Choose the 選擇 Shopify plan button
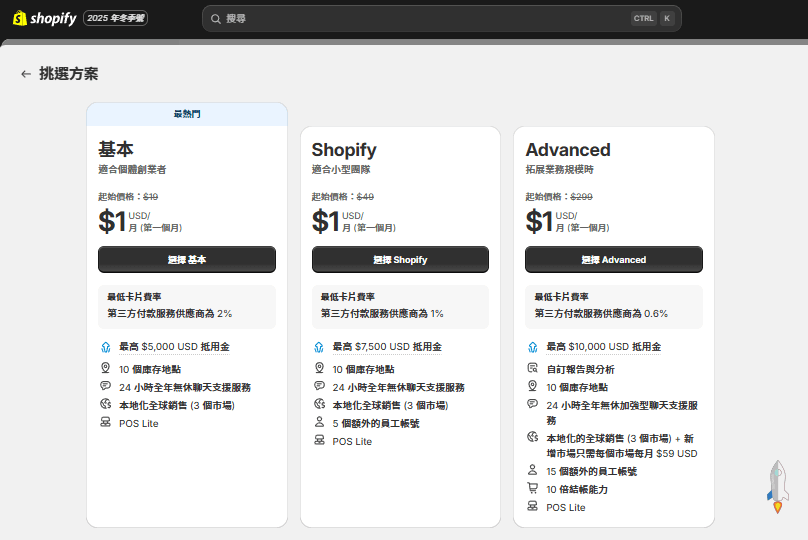 coord(400,259)
